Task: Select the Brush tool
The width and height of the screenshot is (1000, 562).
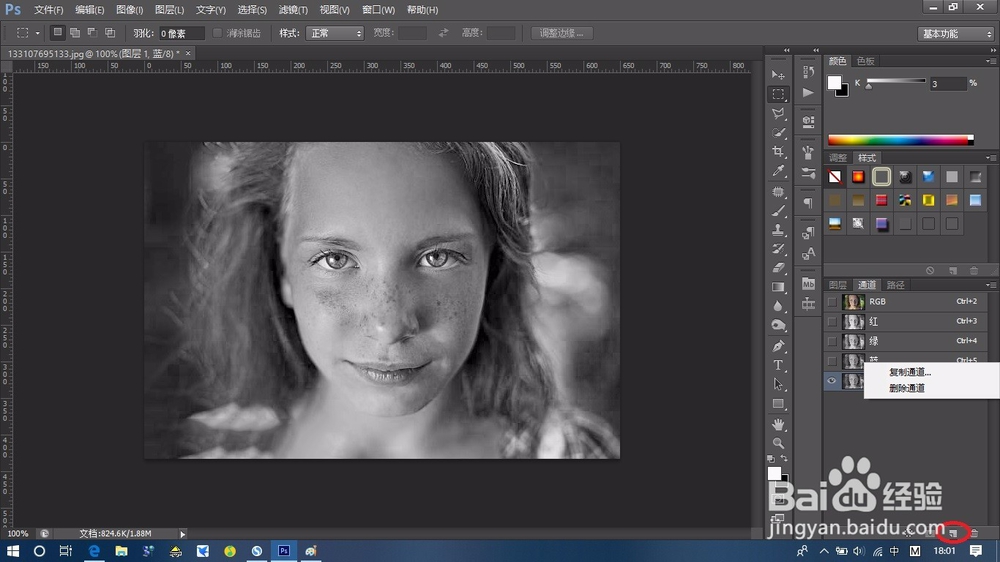Action: (778, 211)
